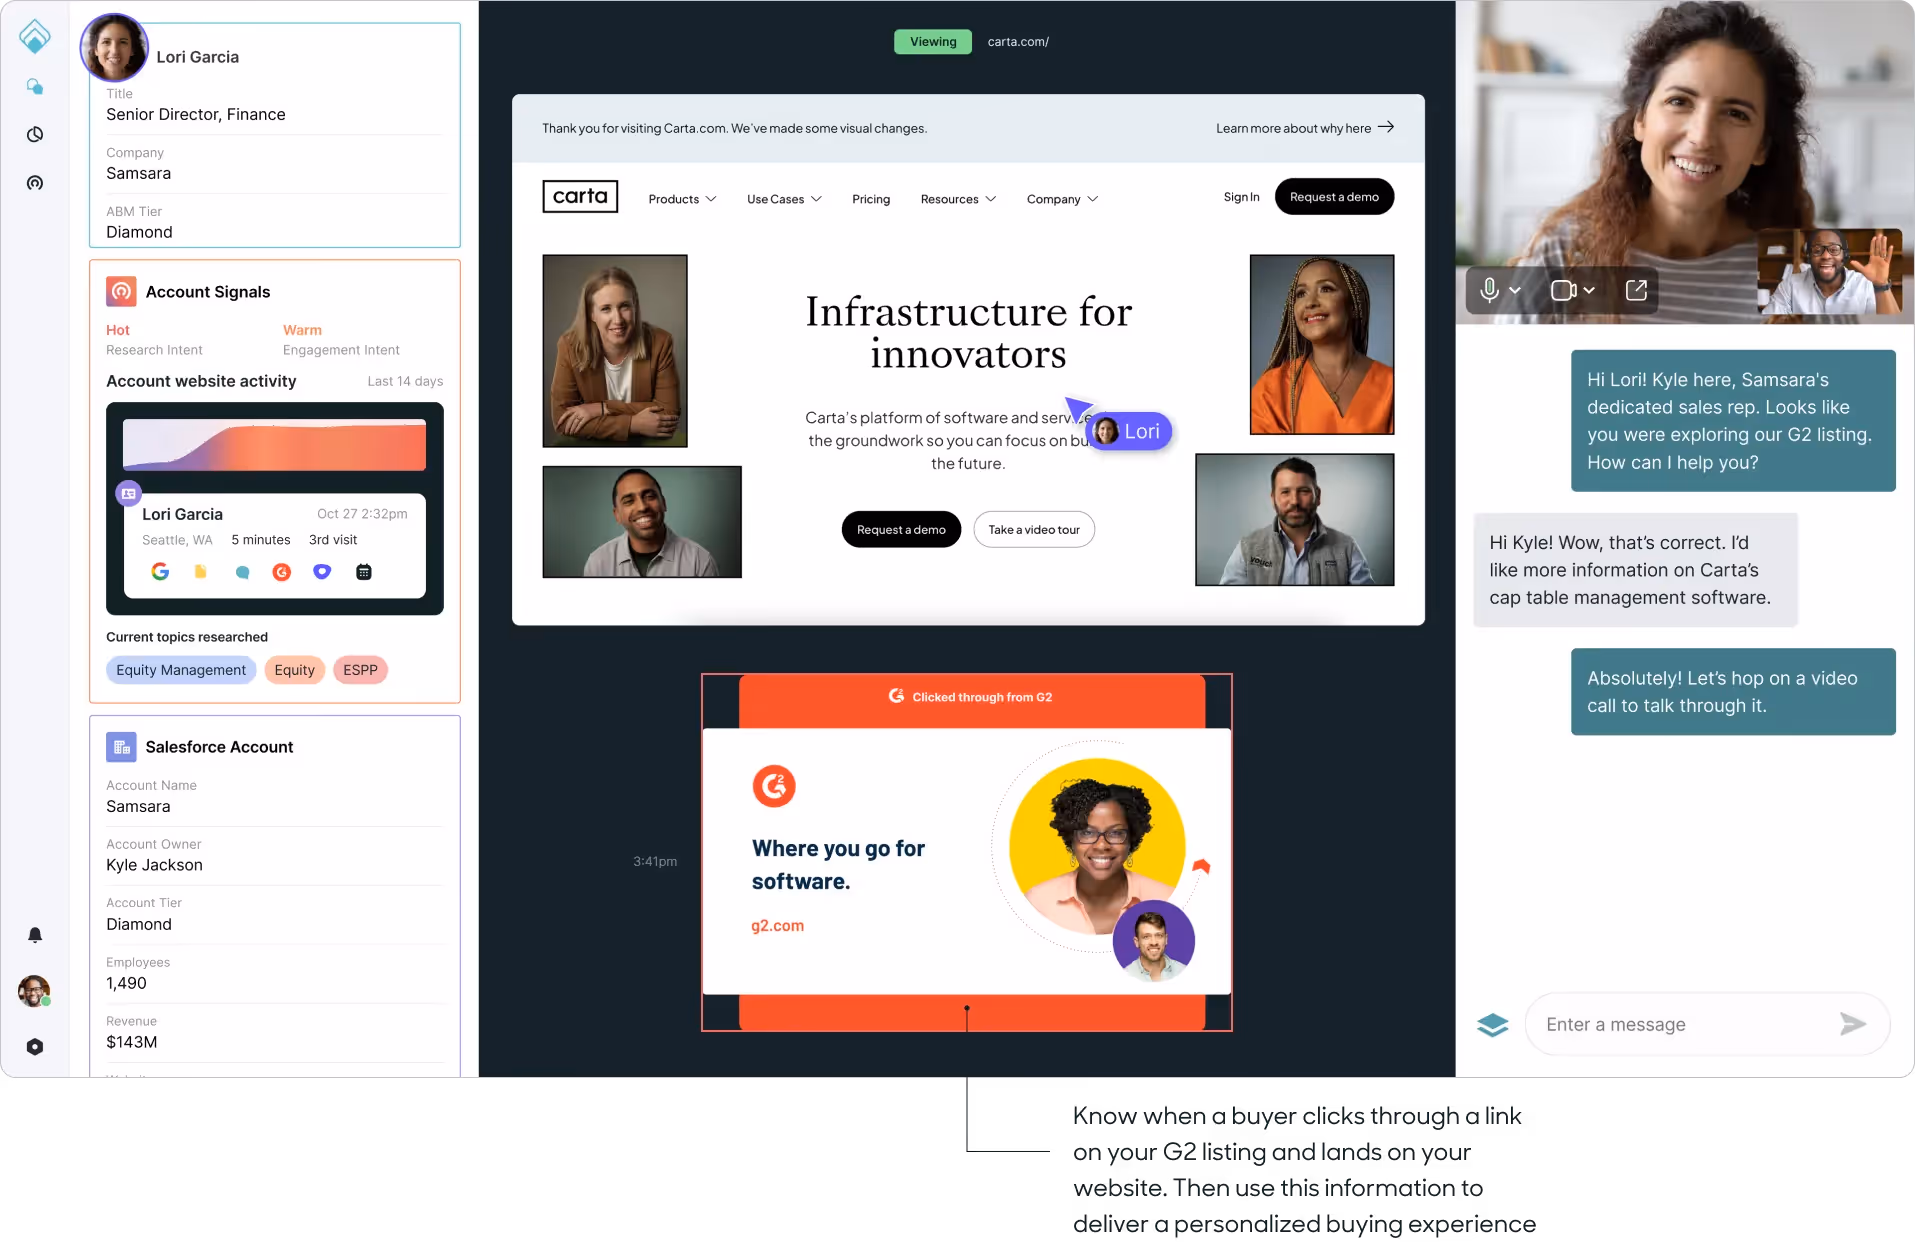Click the user avatar in the sidebar
Image resolution: width=1915 pixels, height=1242 pixels.
point(35,991)
